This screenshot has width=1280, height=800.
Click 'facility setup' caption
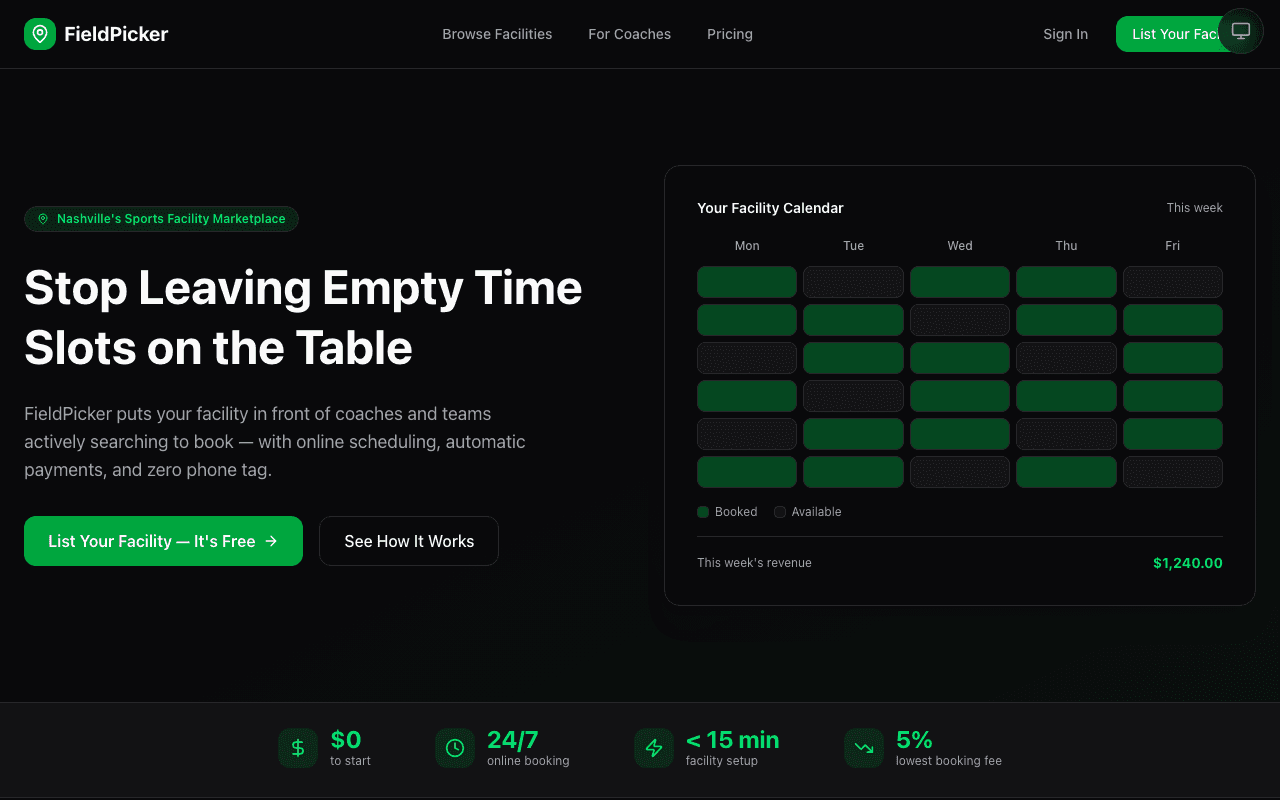click(x=722, y=761)
